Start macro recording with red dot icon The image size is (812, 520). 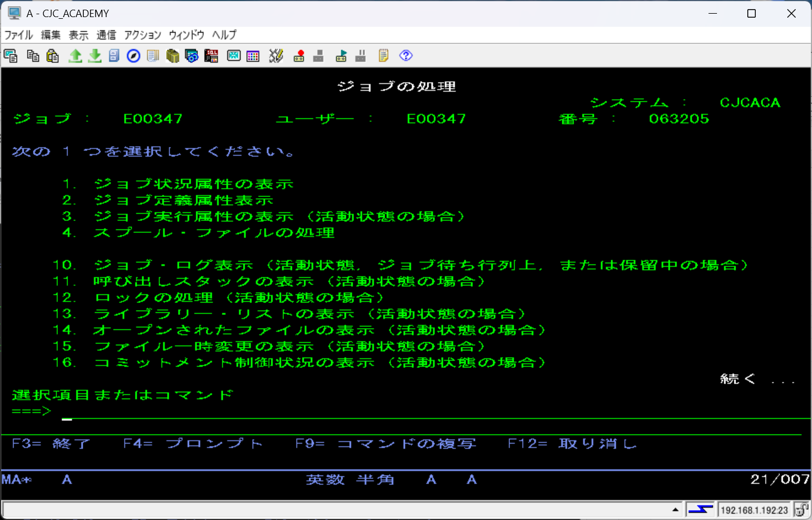[299, 55]
